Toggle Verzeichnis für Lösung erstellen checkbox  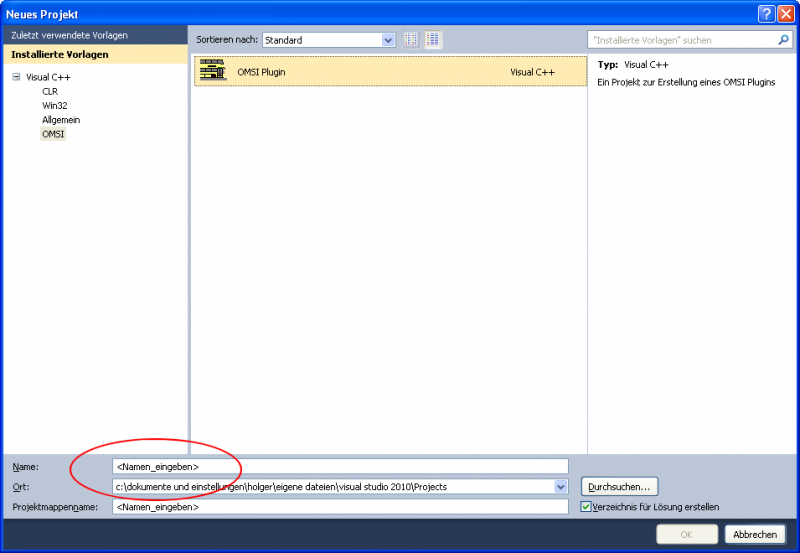(586, 507)
